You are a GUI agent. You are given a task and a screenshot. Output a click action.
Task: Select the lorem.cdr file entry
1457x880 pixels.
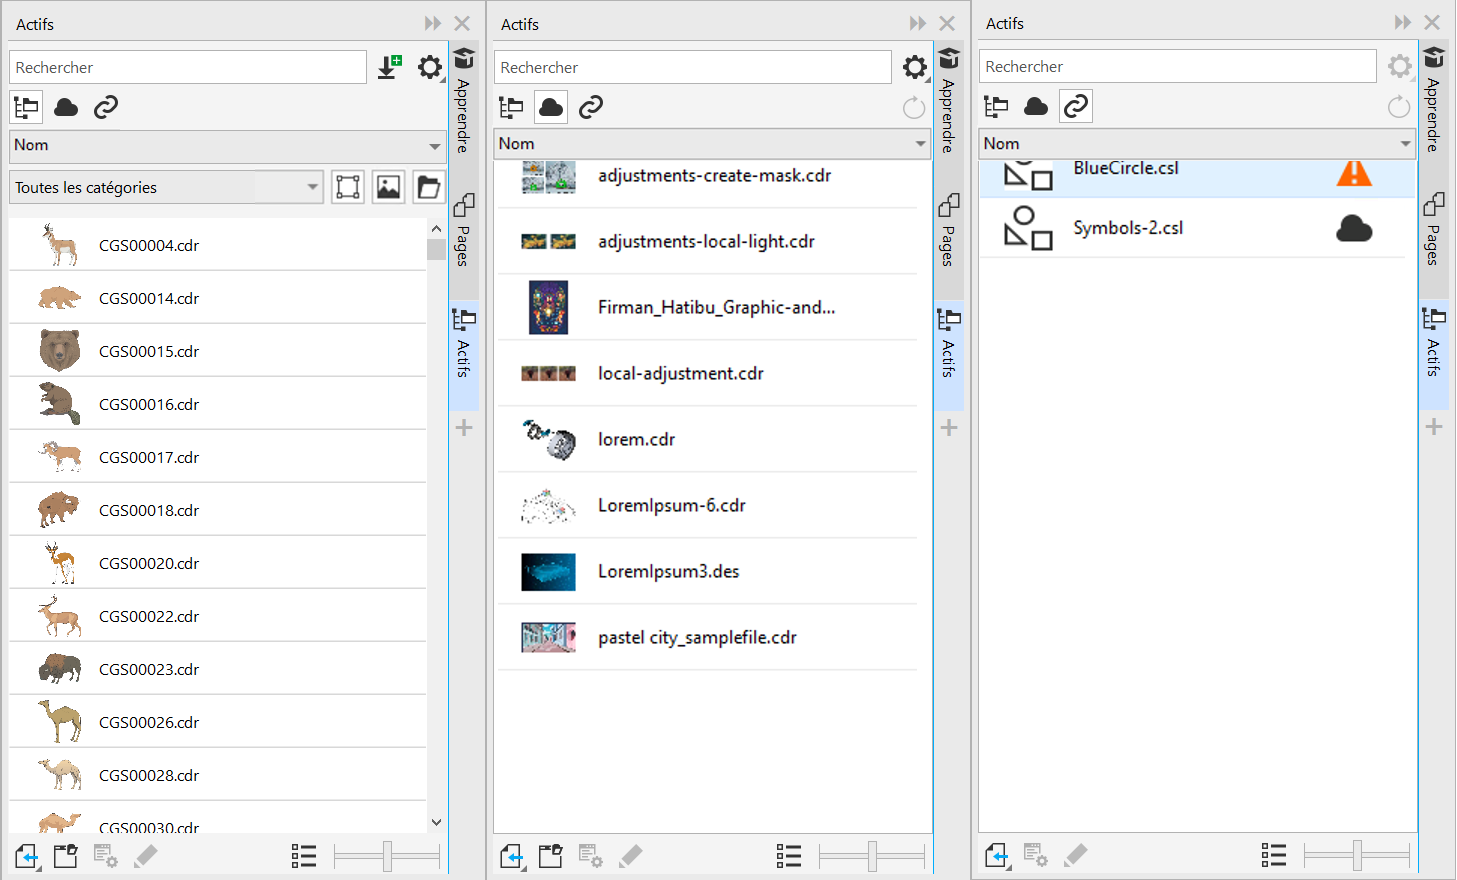(x=636, y=439)
